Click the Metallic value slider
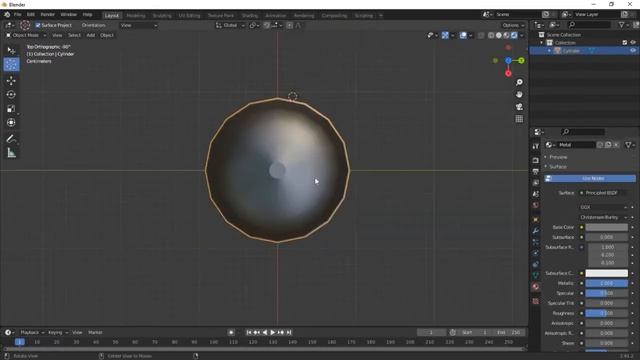 tap(607, 283)
